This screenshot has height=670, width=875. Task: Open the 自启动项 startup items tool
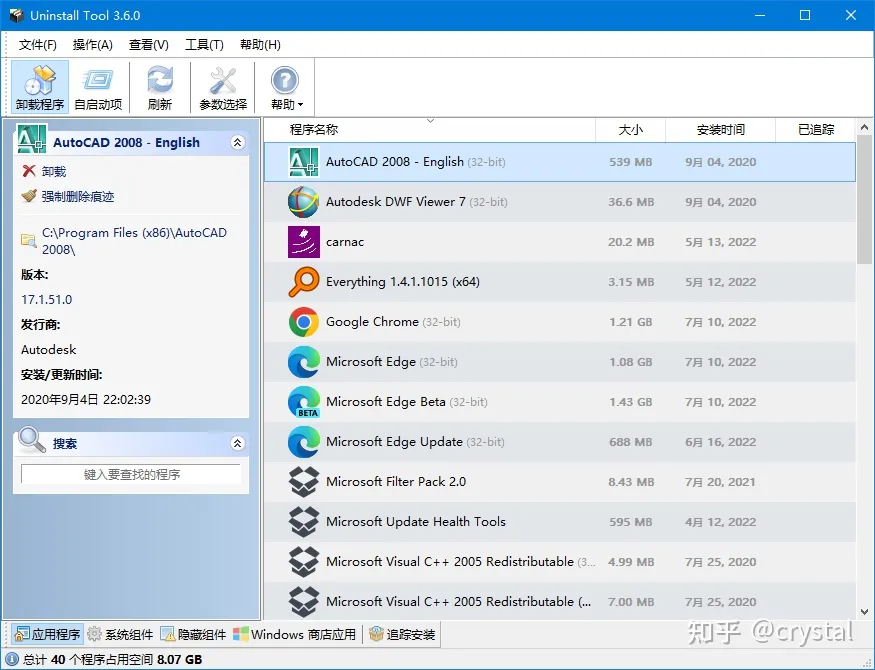(x=98, y=87)
